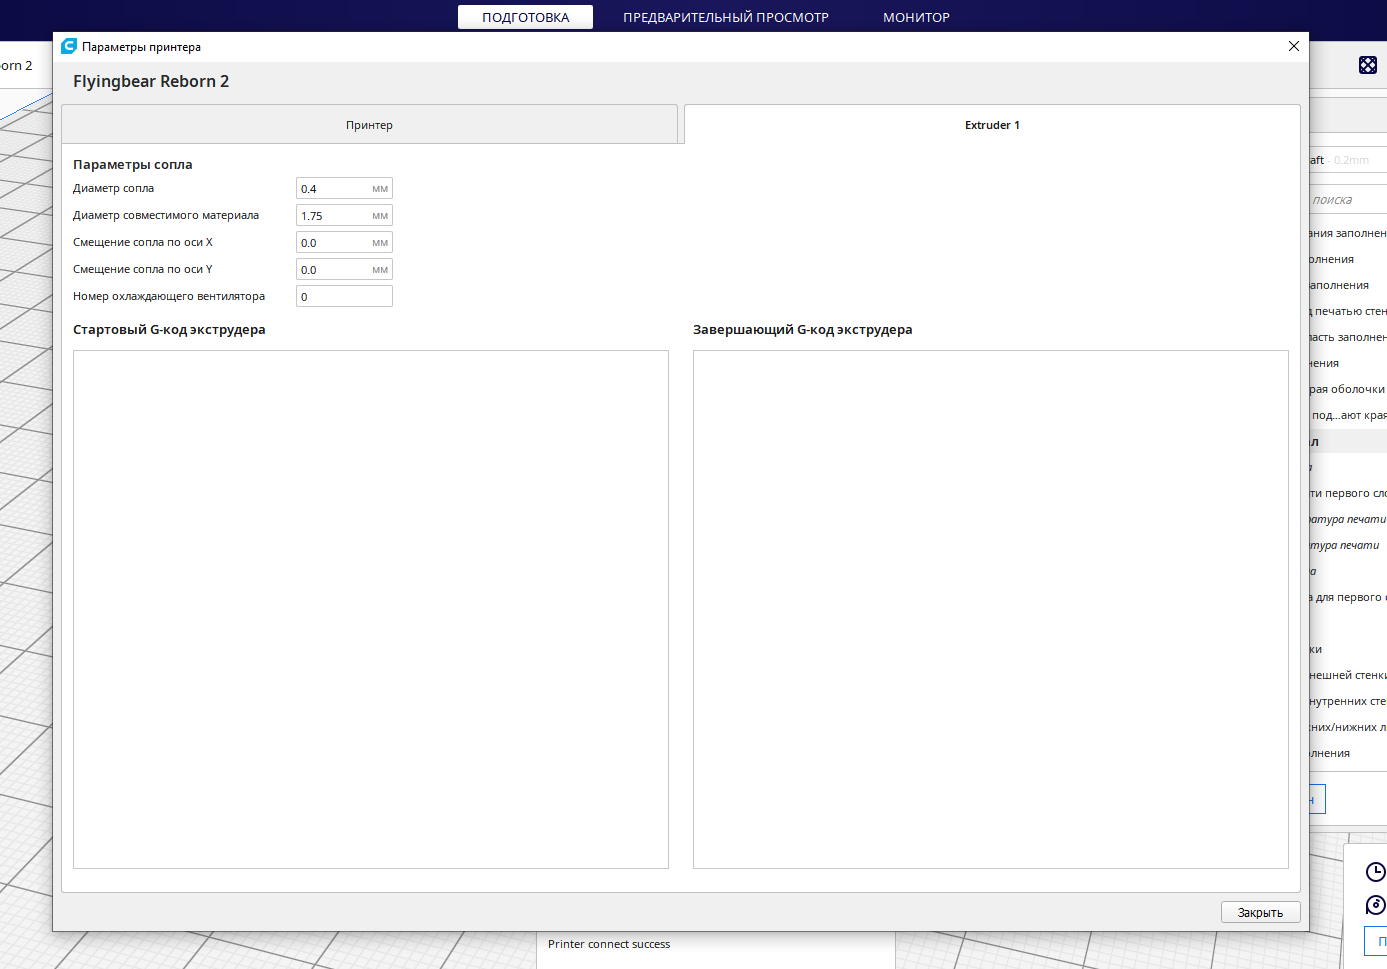
Task: Click the 'Параметры принтера' window title text
Action: tap(141, 47)
